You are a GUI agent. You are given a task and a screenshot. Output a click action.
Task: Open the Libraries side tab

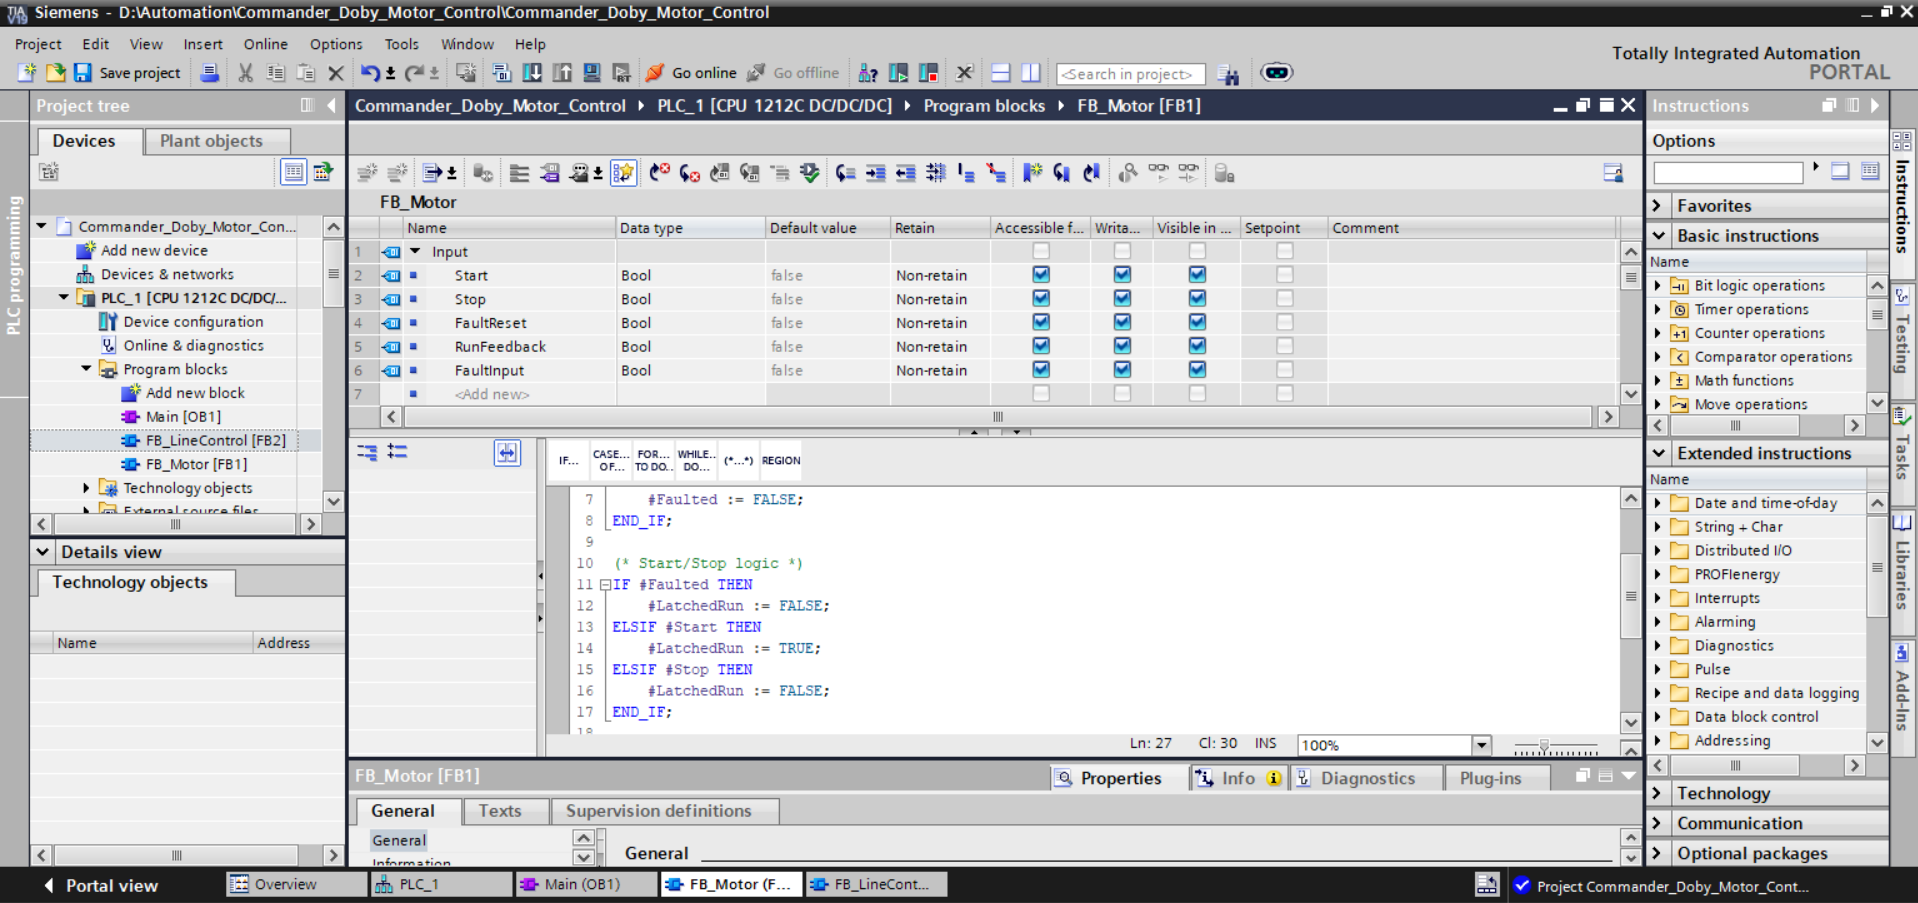click(1903, 563)
